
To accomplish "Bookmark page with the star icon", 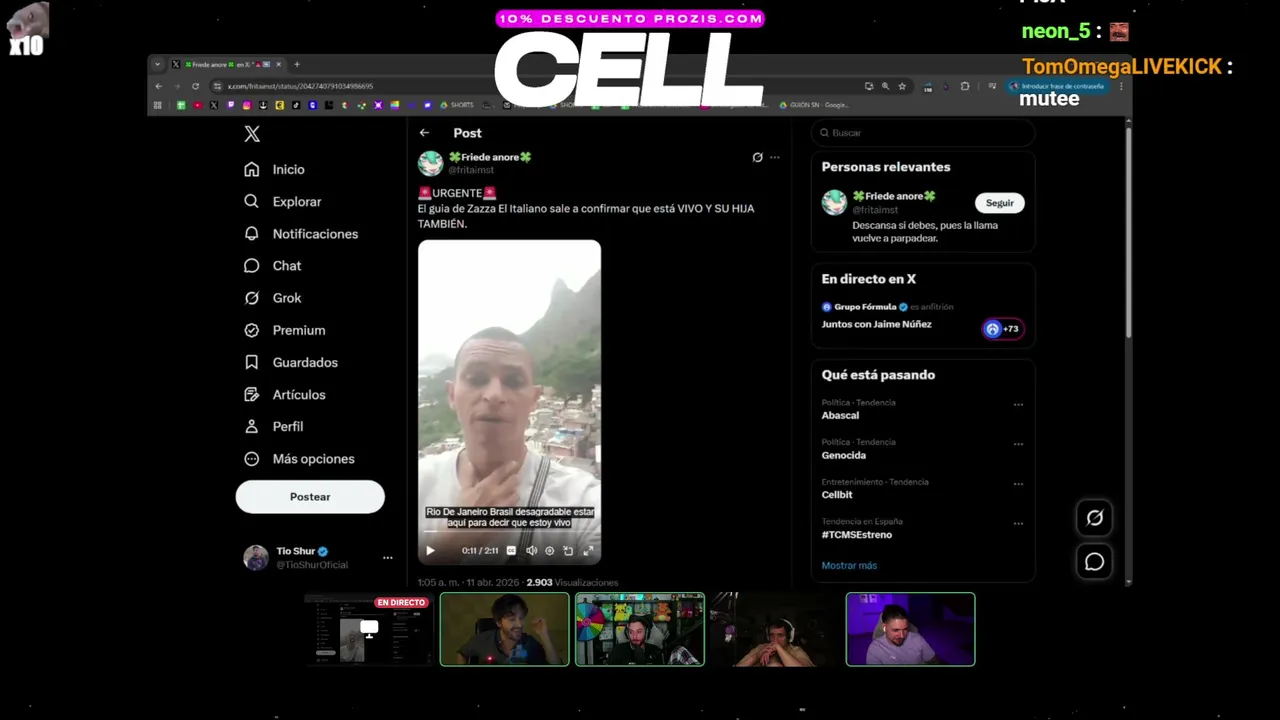I will pos(902,86).
